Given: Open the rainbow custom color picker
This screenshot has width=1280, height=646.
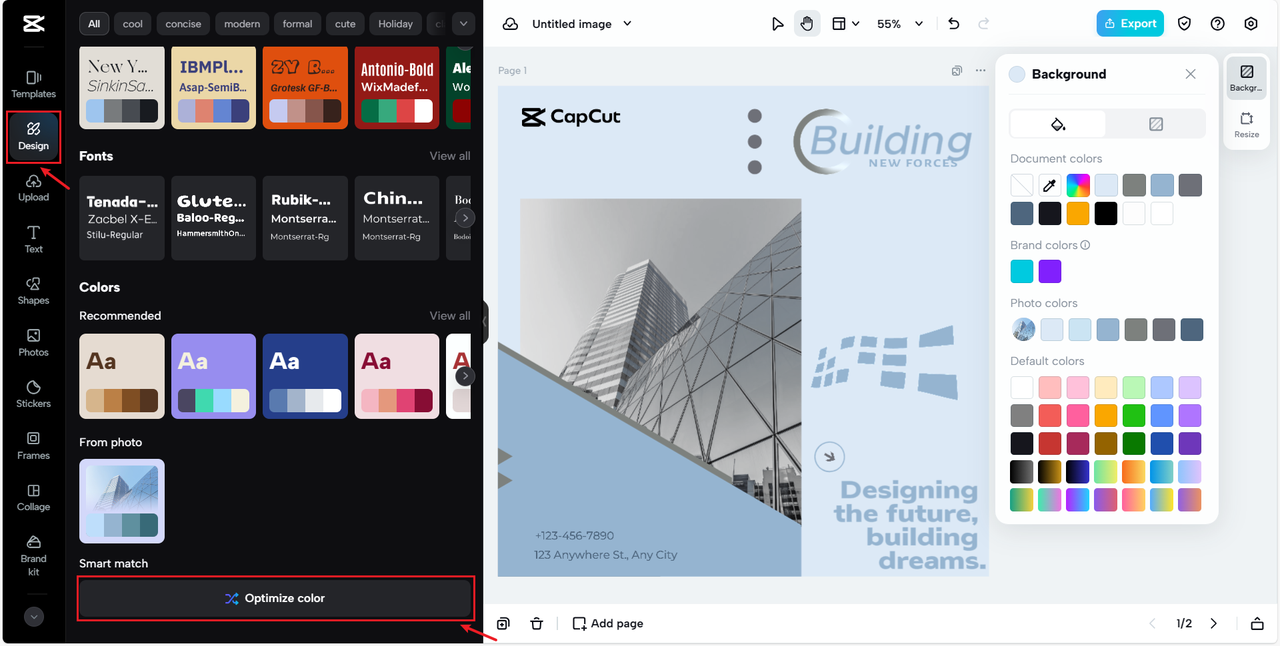Looking at the screenshot, I should tap(1077, 185).
